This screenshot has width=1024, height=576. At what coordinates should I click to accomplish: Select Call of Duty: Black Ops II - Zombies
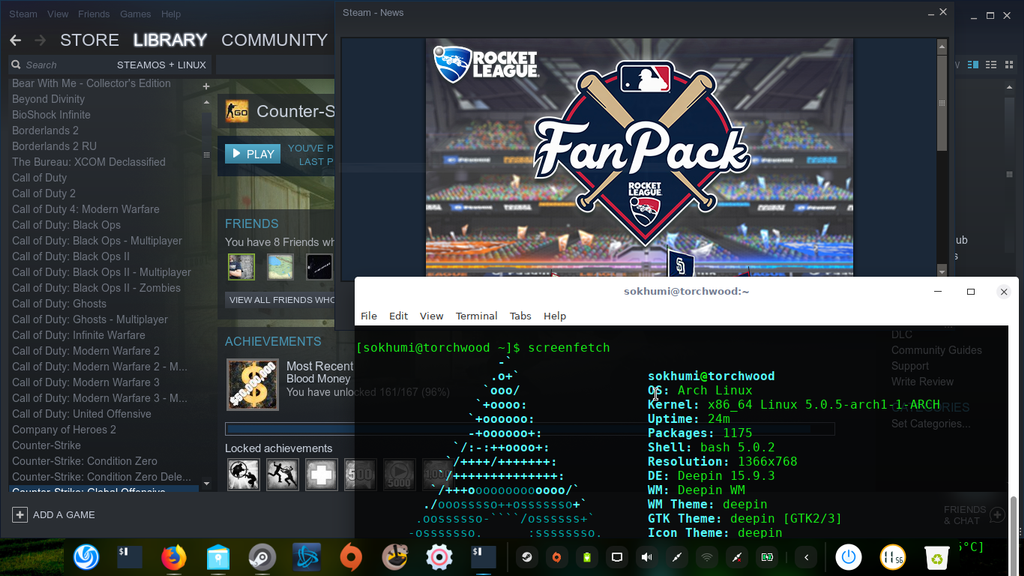coord(96,288)
